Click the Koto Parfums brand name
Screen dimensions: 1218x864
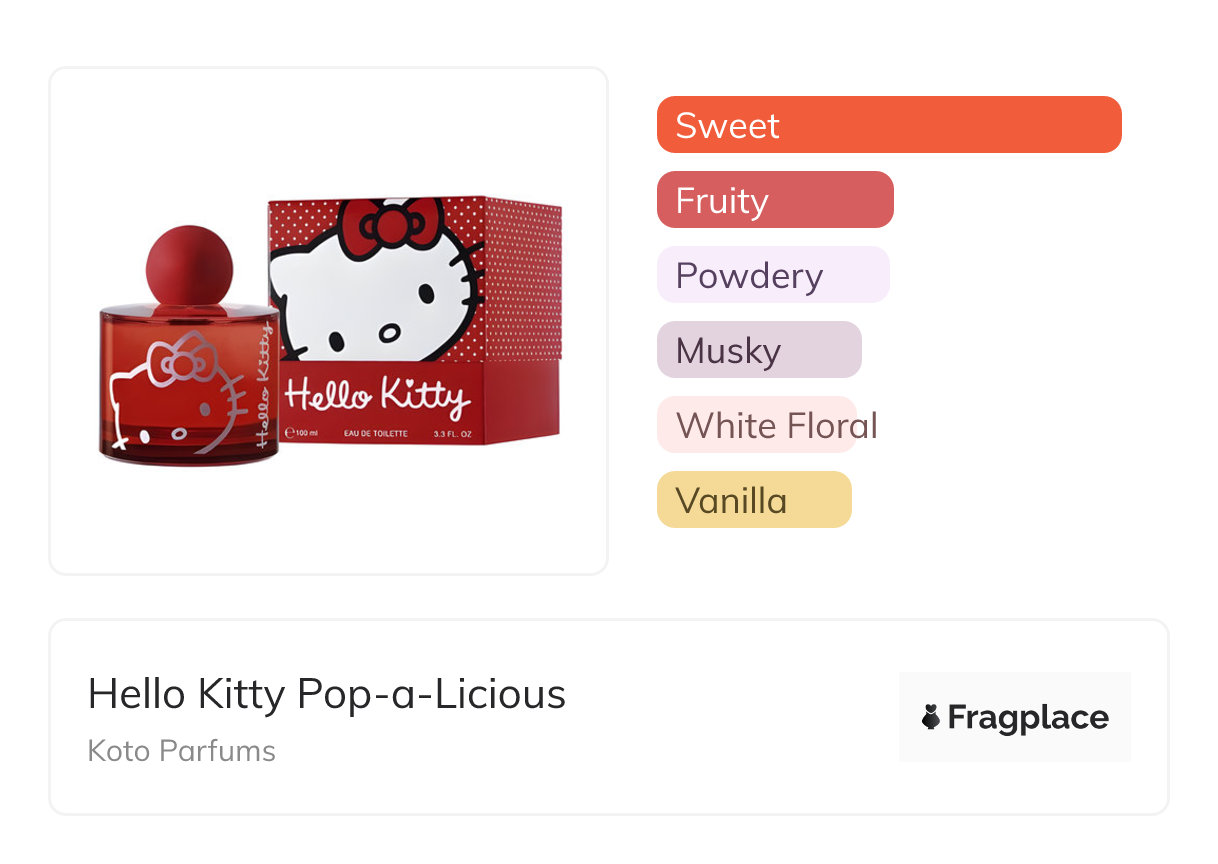tap(181, 751)
